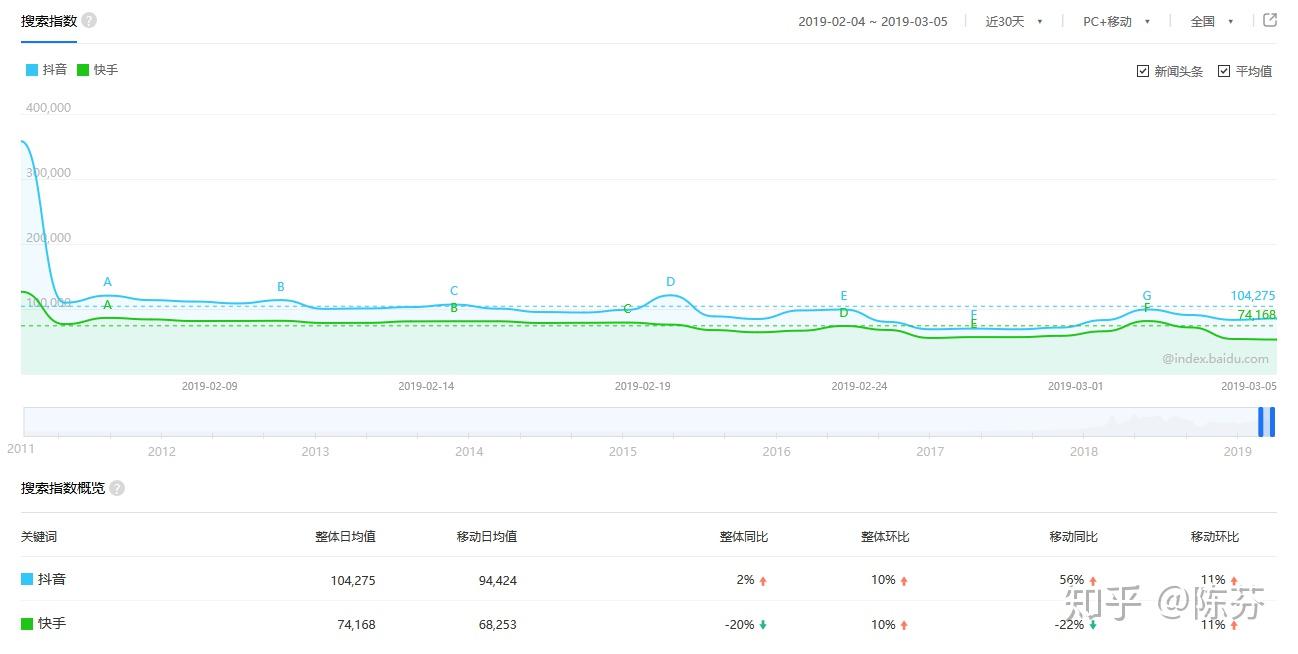Toggle the 新闻头条 checkbox
The height and width of the screenshot is (654, 1298).
pos(1143,71)
